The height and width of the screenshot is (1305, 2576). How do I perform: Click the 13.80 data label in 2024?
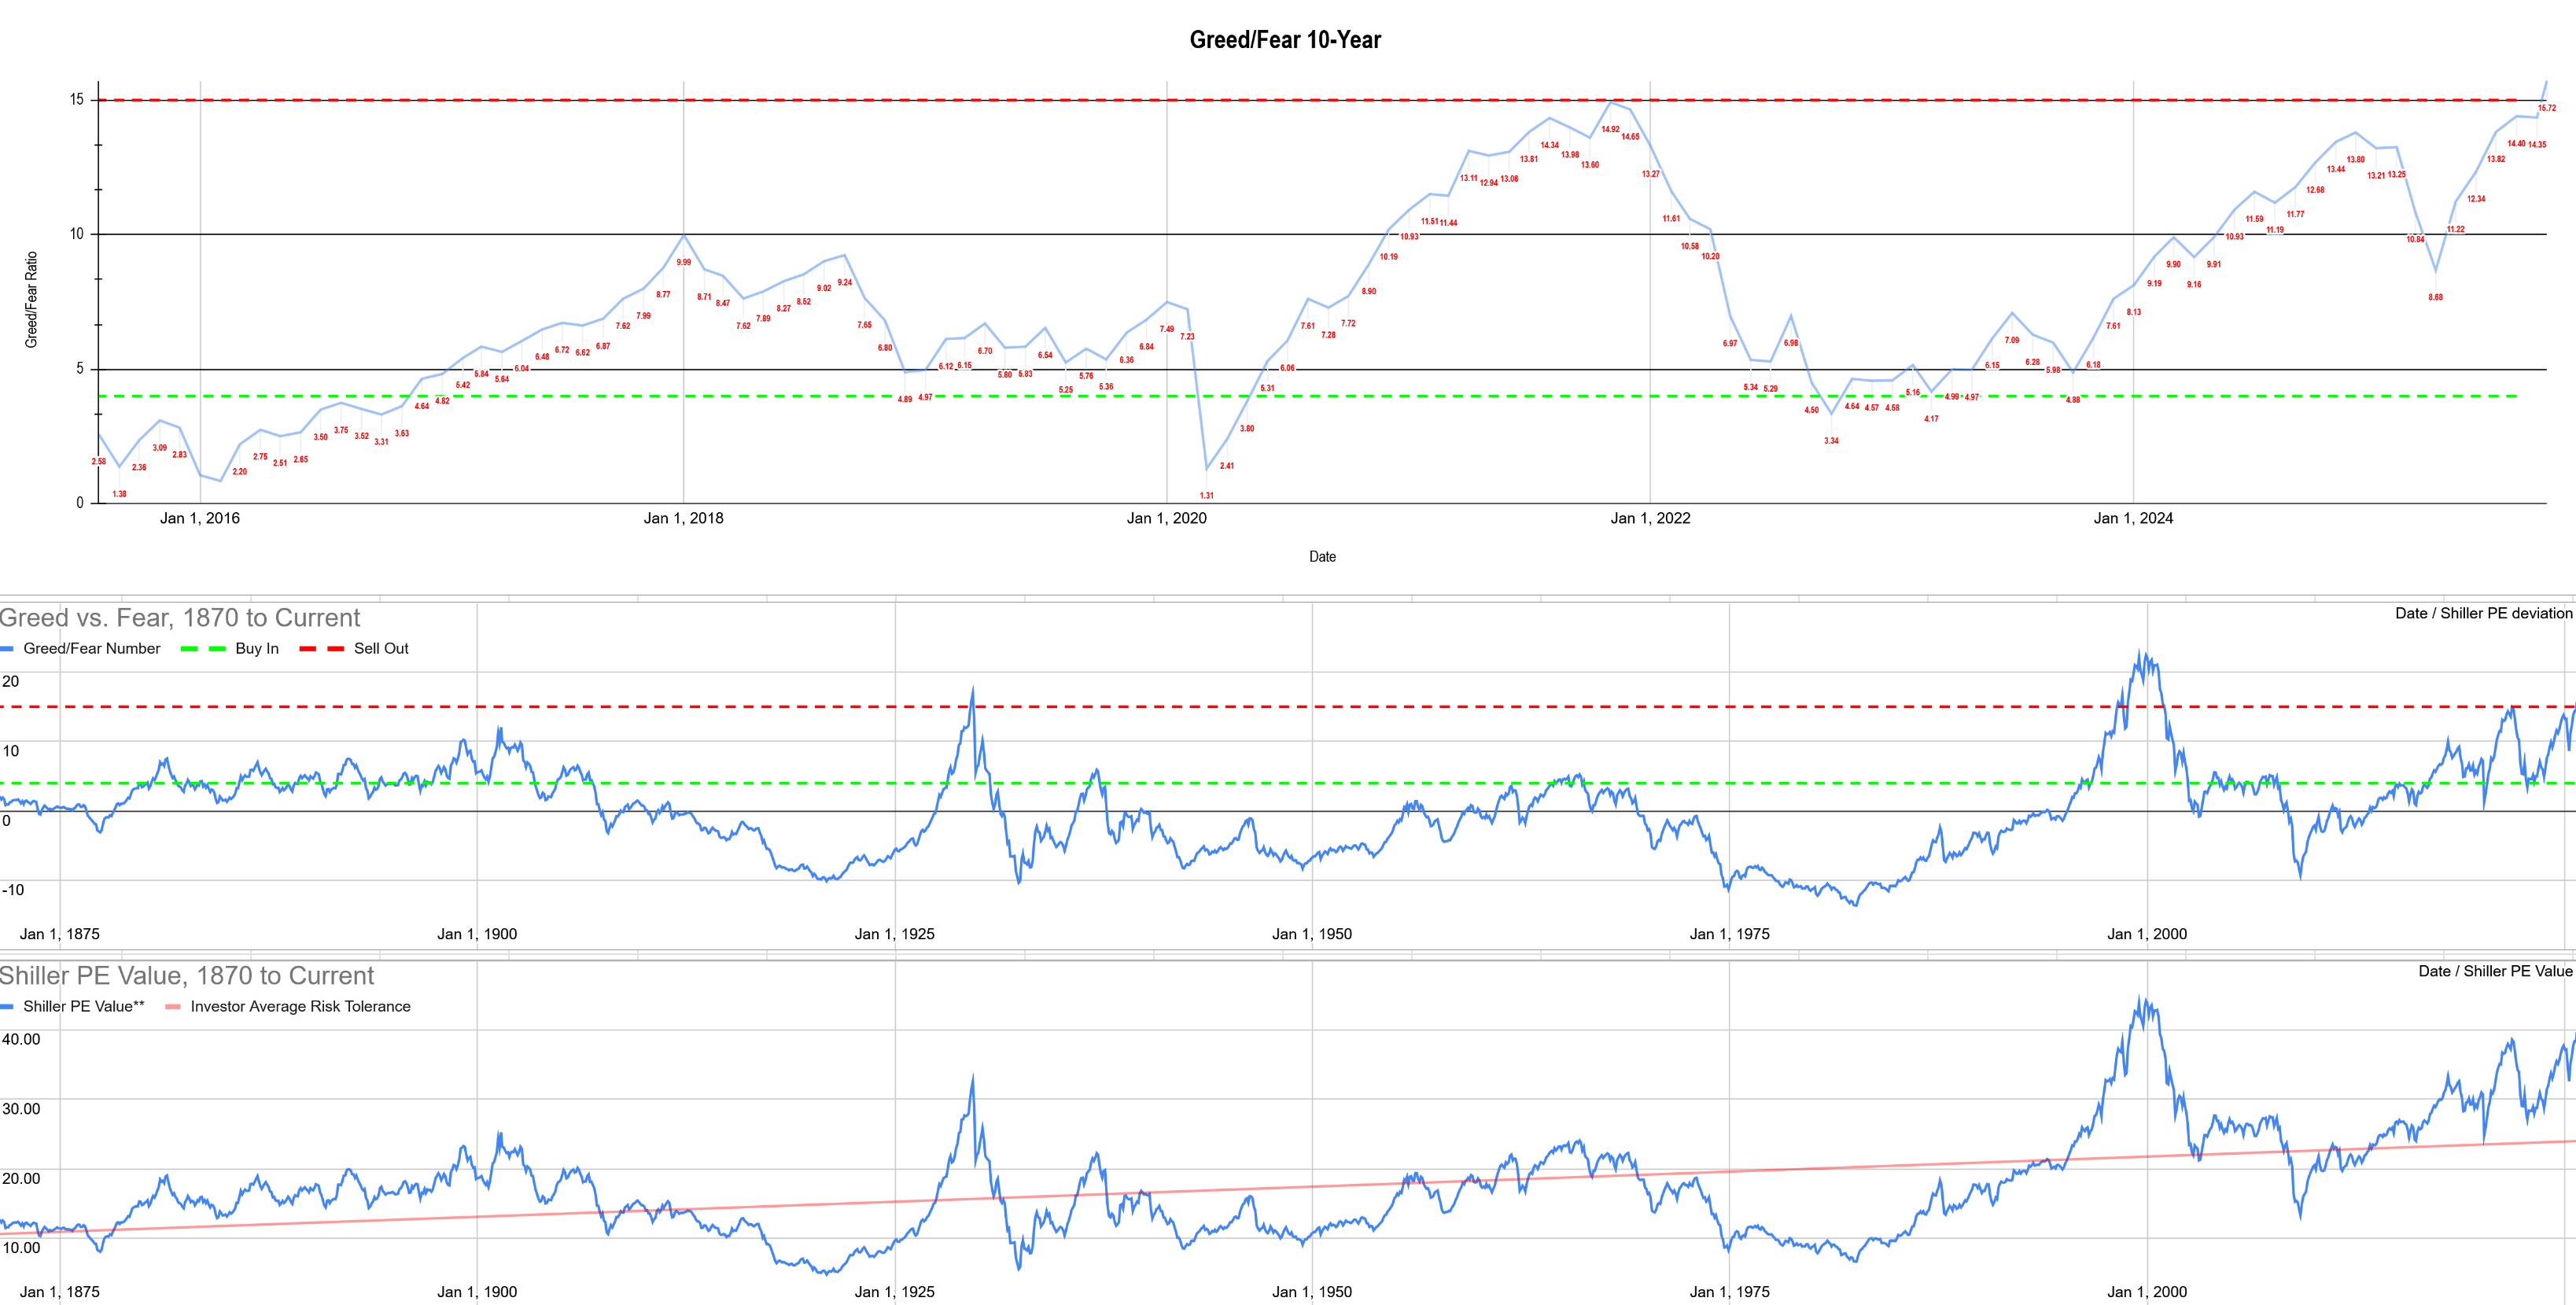tap(2355, 159)
